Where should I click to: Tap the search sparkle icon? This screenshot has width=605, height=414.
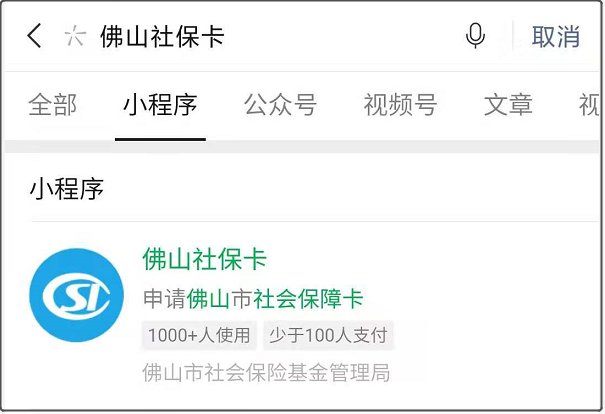tap(75, 35)
